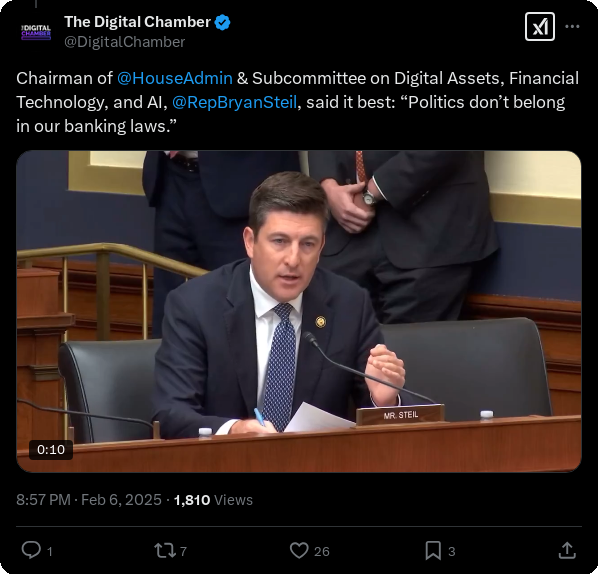Screen dimensions: 598x574
Task: View the 1,810 Views count
Action: pos(213,500)
